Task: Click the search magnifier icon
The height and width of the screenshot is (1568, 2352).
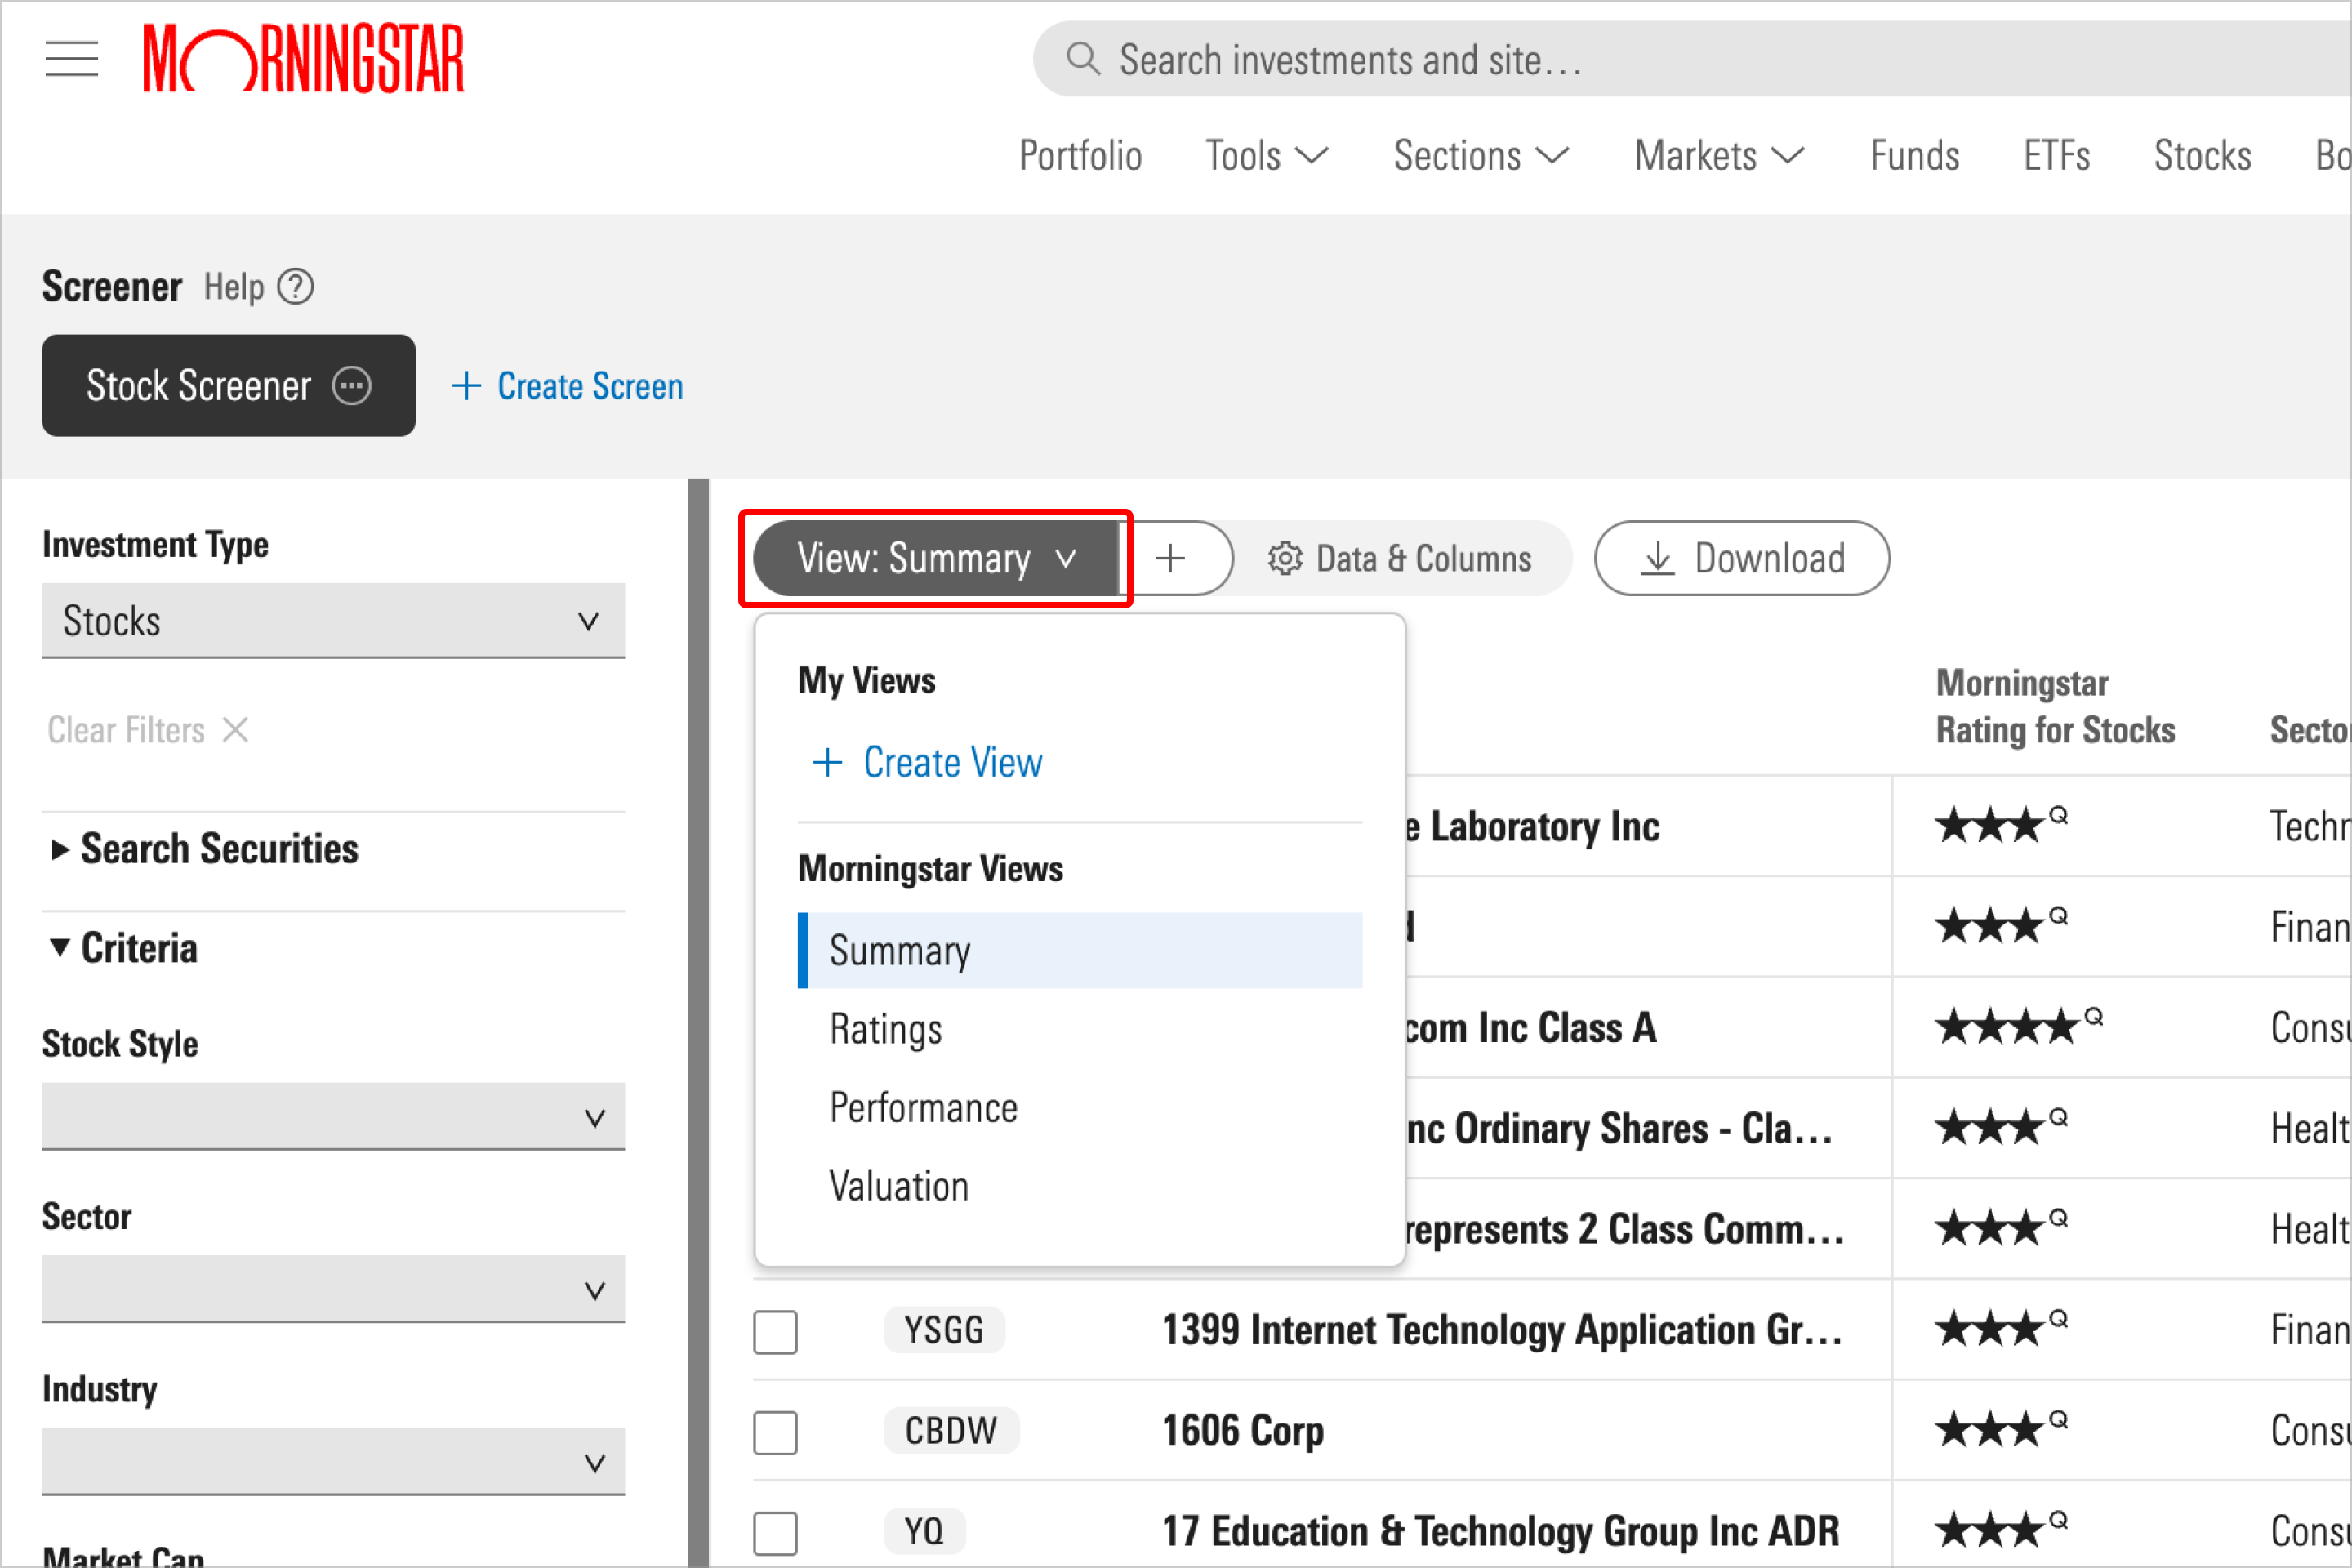Action: [x=1082, y=59]
